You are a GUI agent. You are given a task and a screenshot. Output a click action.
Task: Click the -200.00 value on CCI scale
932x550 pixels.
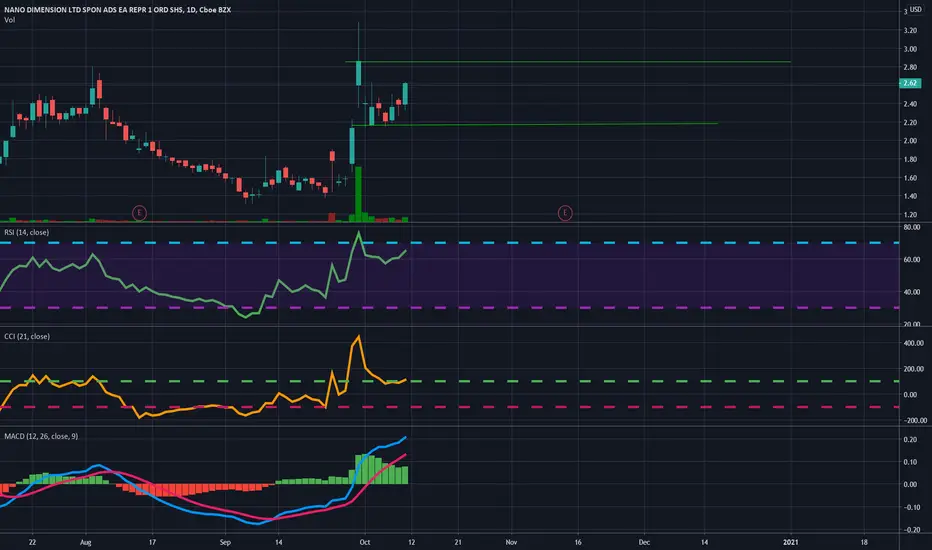pyautogui.click(x=915, y=420)
